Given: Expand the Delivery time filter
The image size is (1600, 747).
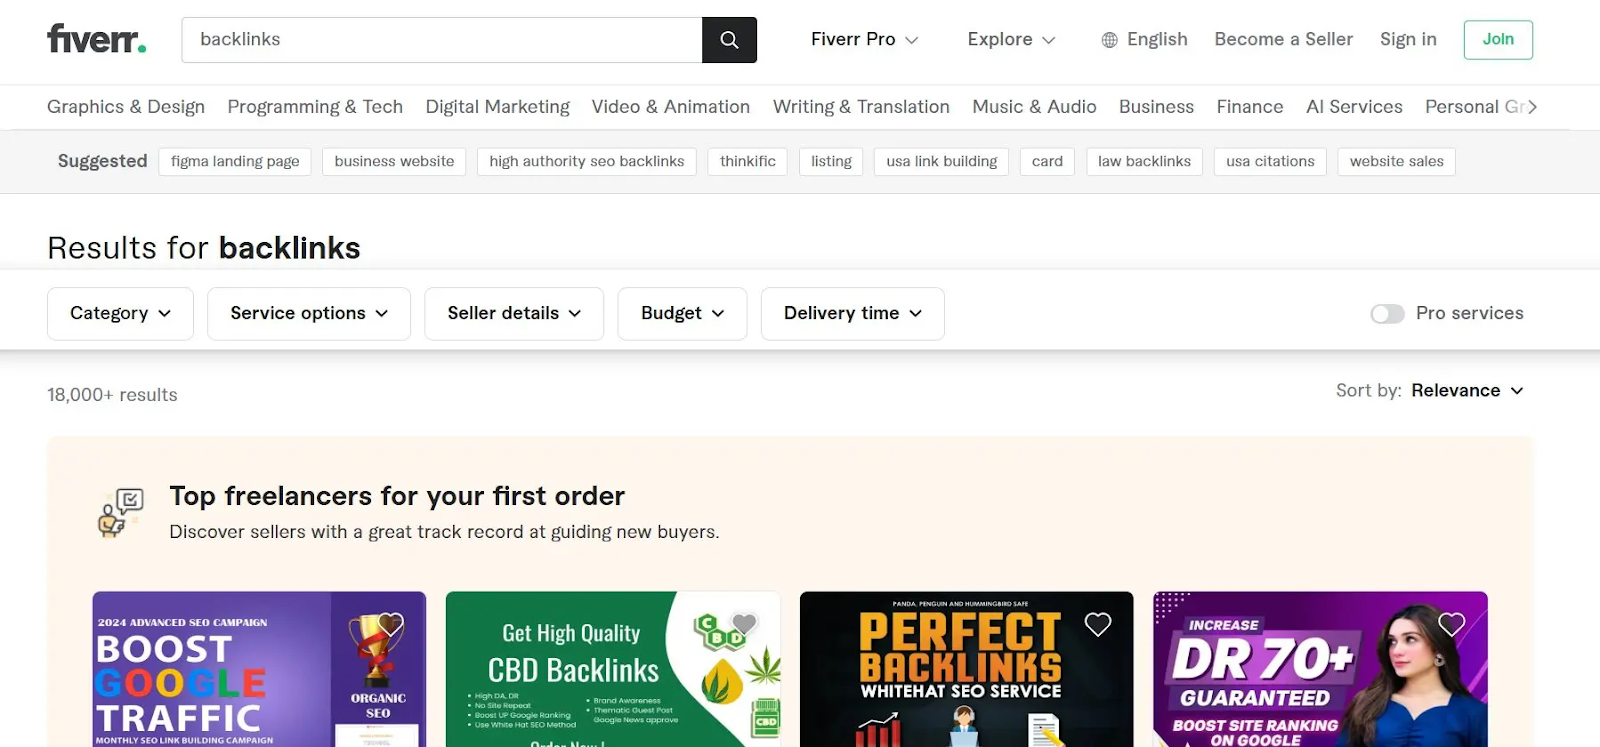Looking at the screenshot, I should pyautogui.click(x=852, y=314).
